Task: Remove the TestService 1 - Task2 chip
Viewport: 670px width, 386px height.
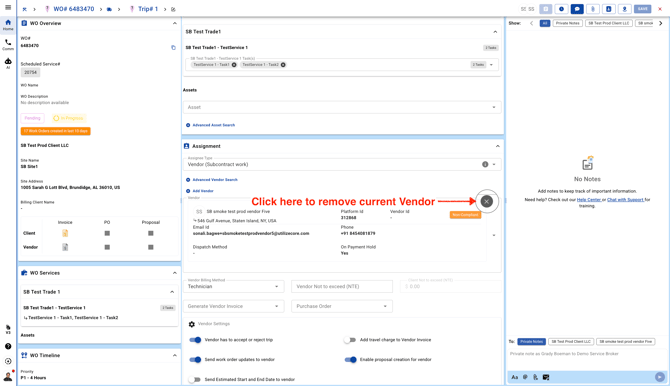Action: pos(283,65)
